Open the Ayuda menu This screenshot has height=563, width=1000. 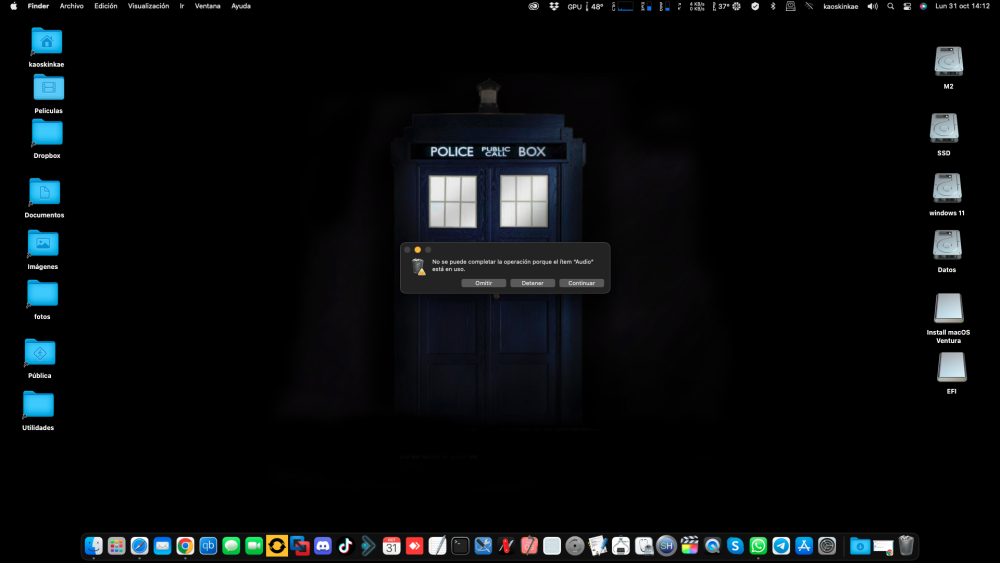tap(241, 6)
